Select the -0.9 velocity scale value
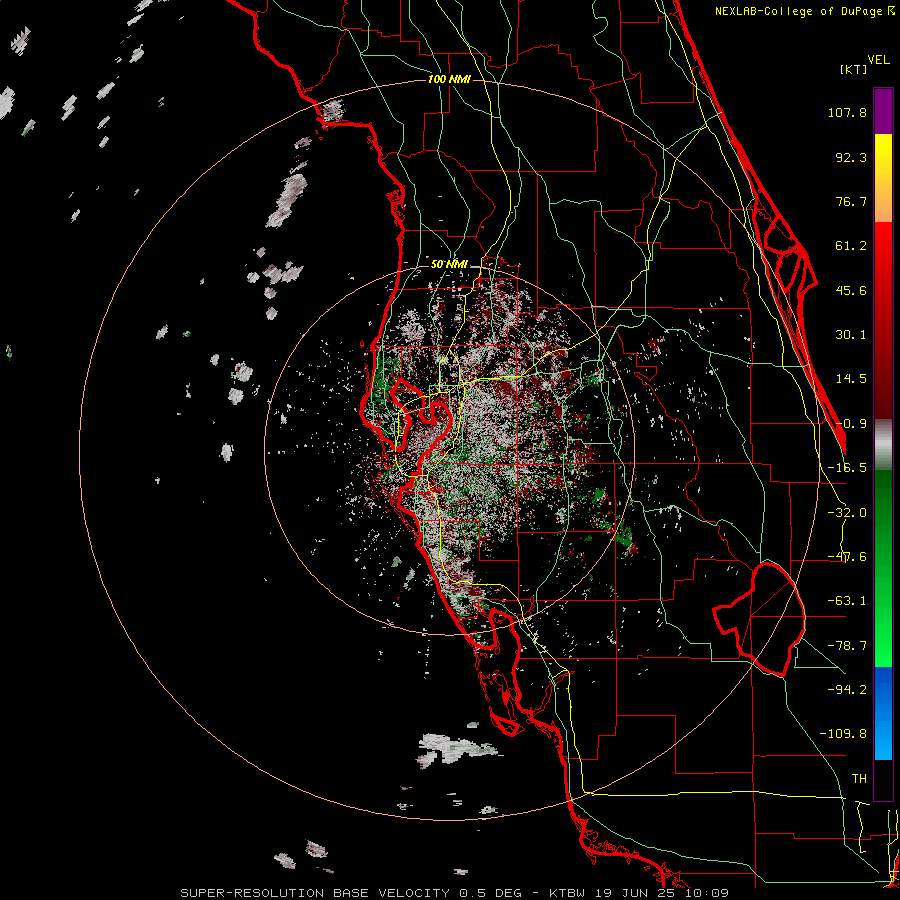 point(851,424)
